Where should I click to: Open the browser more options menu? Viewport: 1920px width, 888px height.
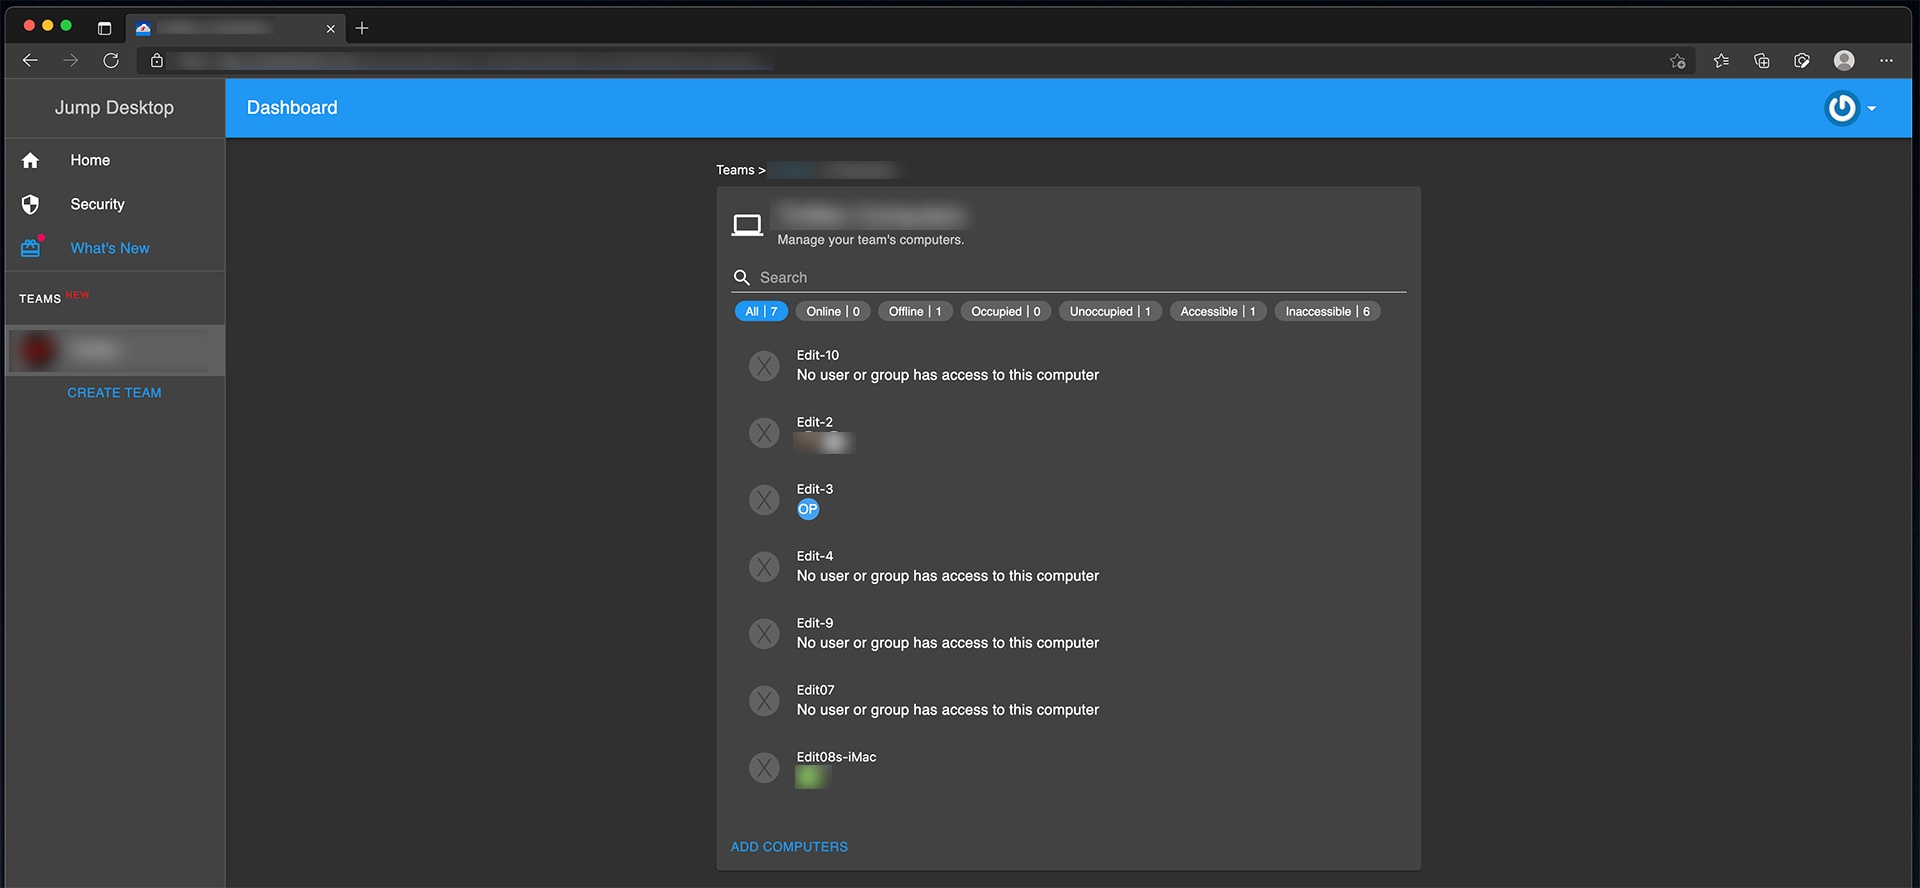click(x=1886, y=61)
